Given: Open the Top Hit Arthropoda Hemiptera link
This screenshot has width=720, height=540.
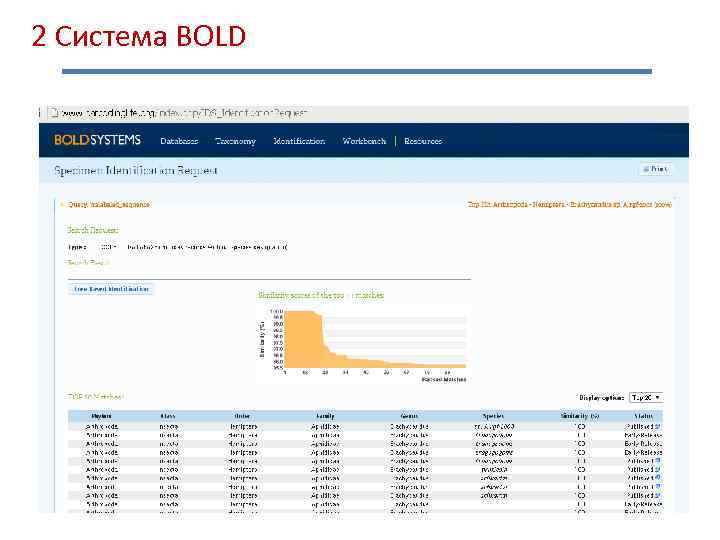Looking at the screenshot, I should pos(569,204).
